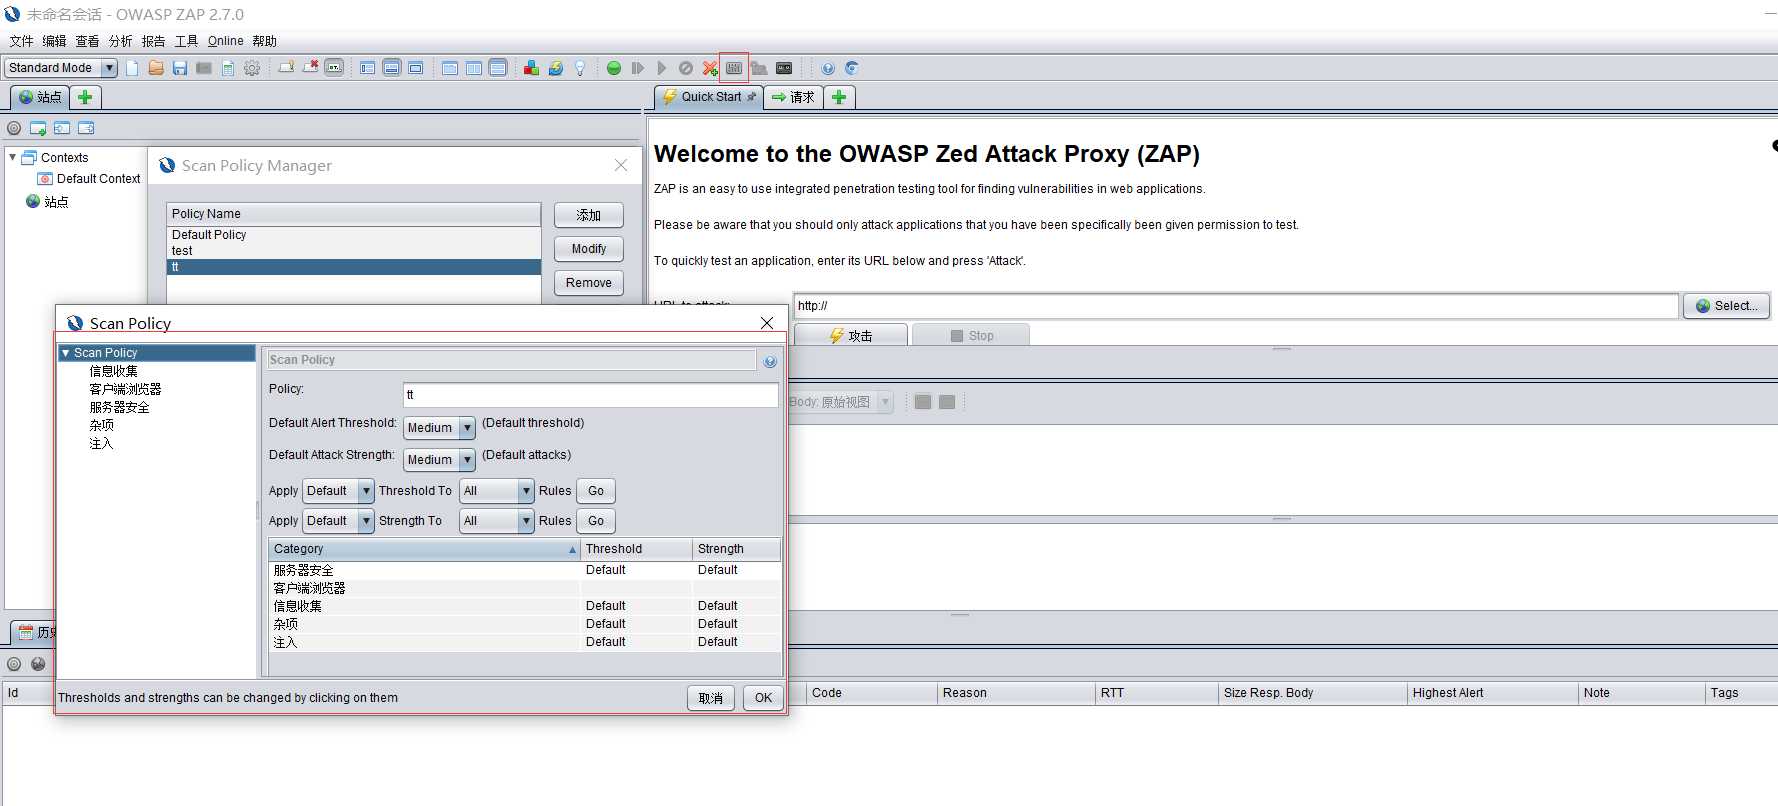Click Go for the strength rules
Image resolution: width=1778 pixels, height=806 pixels.
click(x=596, y=521)
